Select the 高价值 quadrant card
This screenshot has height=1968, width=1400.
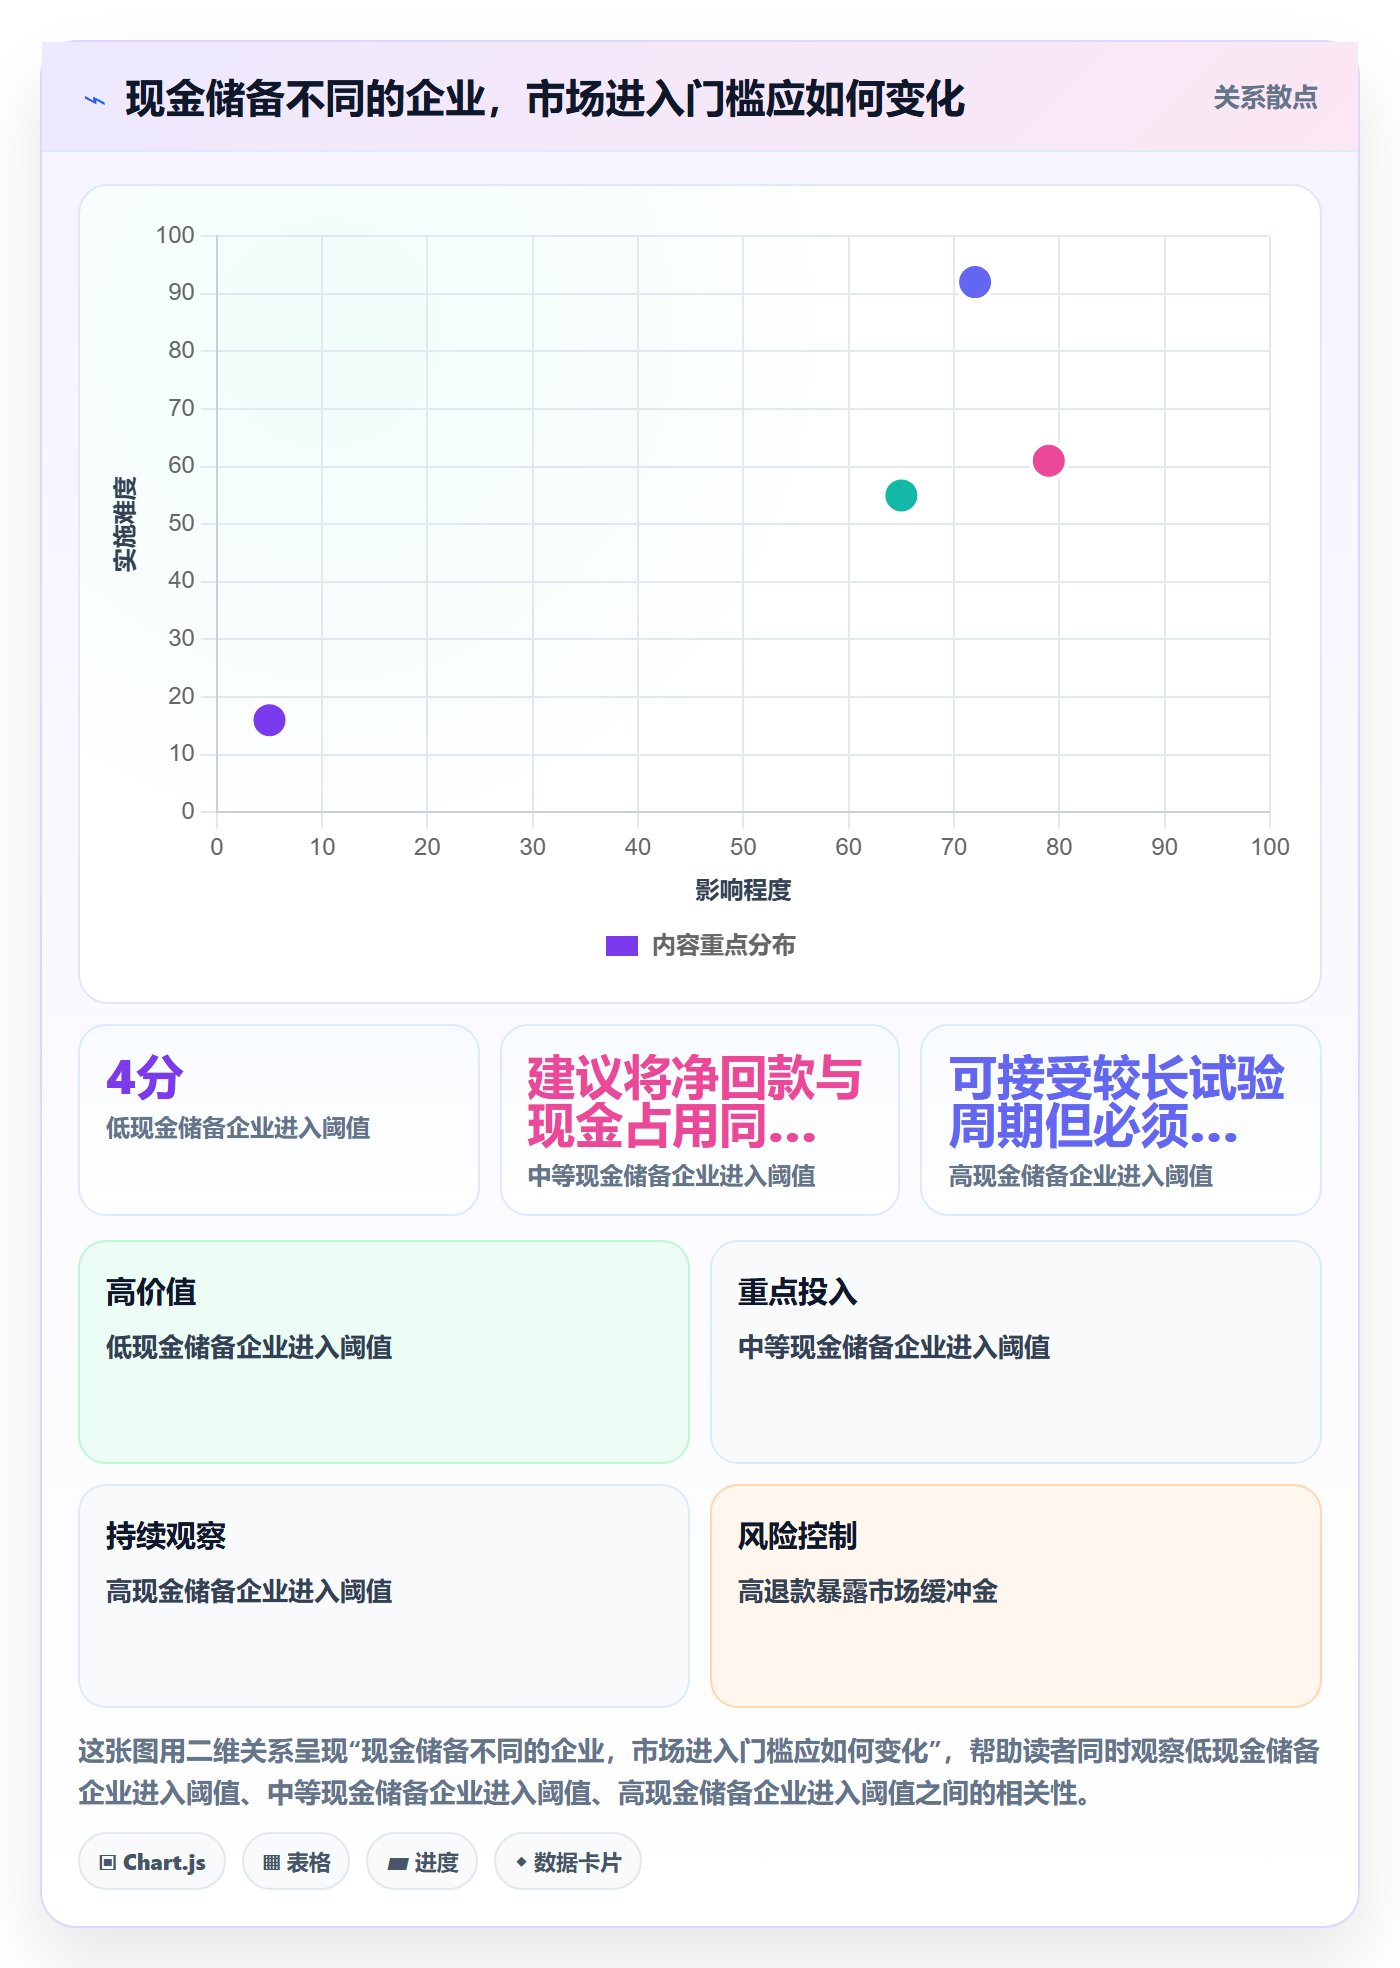click(384, 1352)
